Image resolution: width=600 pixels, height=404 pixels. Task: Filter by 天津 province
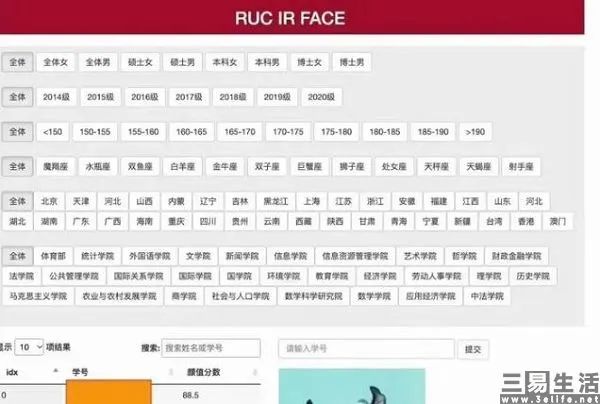pyautogui.click(x=81, y=201)
